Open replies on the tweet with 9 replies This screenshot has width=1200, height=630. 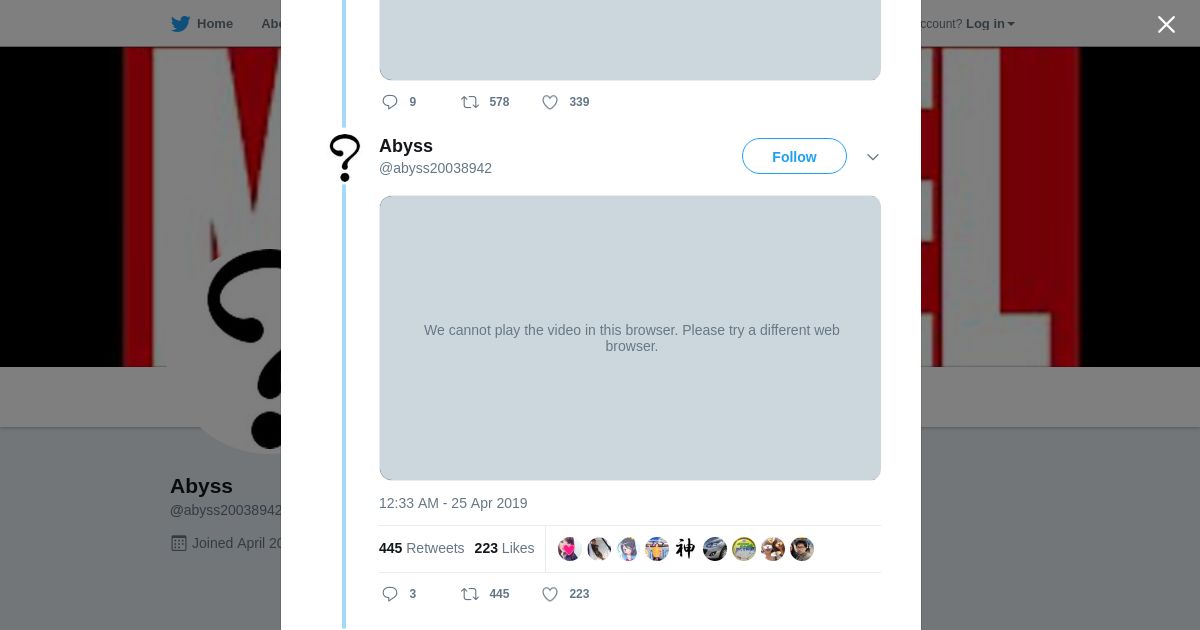[x=391, y=102]
